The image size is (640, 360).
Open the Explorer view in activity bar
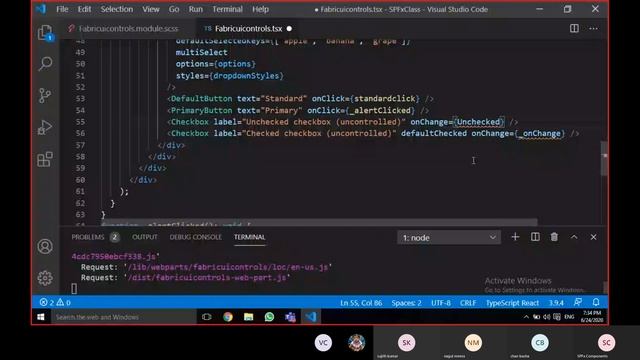coord(45,33)
